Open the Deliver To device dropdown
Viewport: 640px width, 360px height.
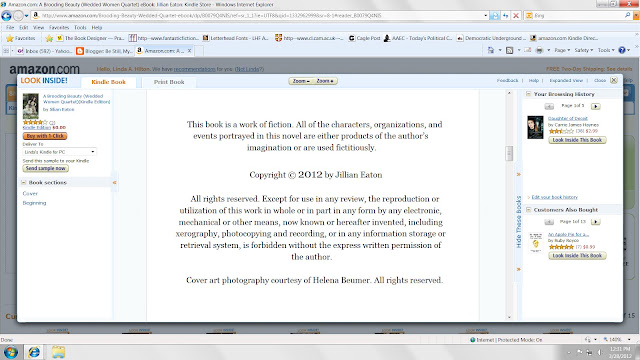click(59, 152)
